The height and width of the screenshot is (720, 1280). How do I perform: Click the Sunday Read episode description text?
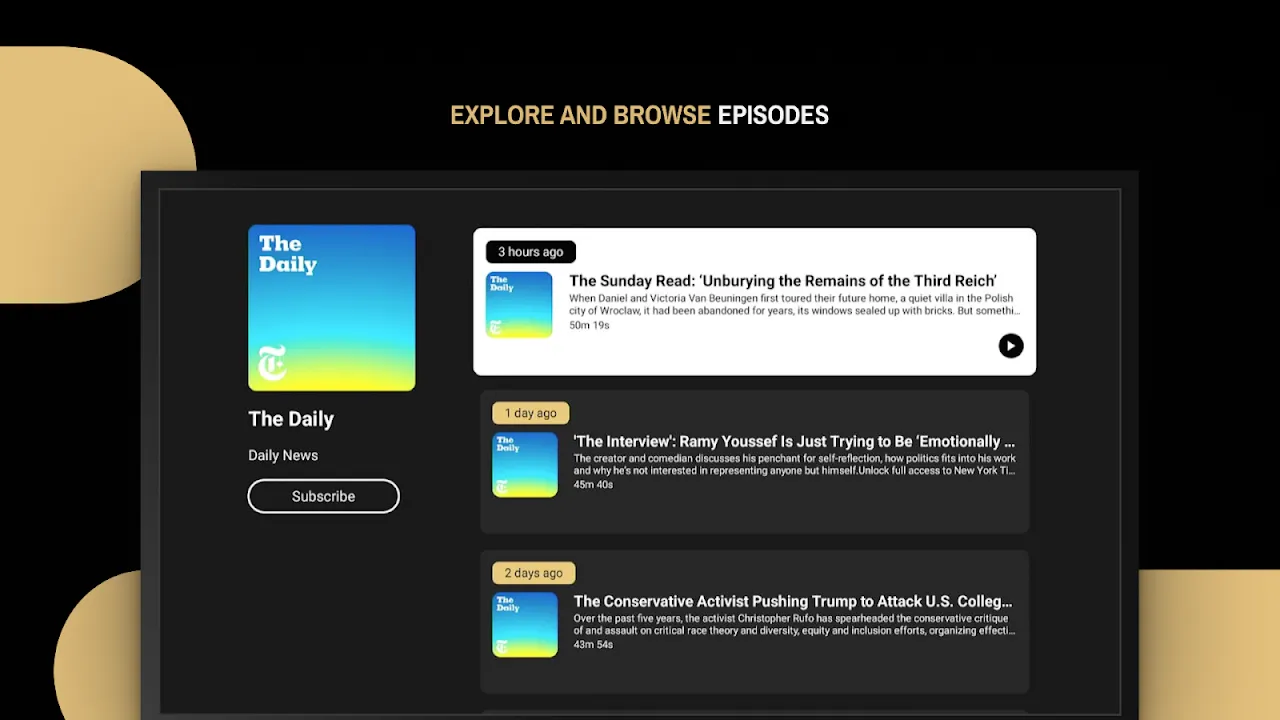click(x=795, y=305)
